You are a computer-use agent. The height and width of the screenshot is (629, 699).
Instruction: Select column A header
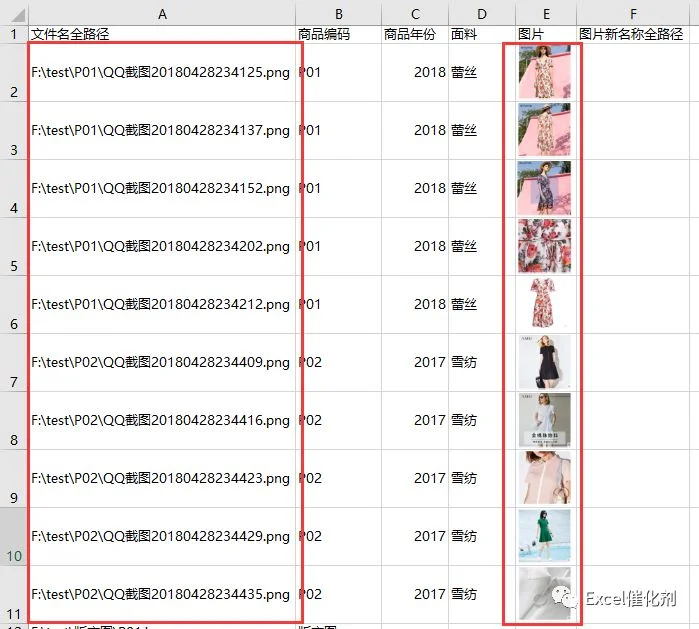(162, 14)
